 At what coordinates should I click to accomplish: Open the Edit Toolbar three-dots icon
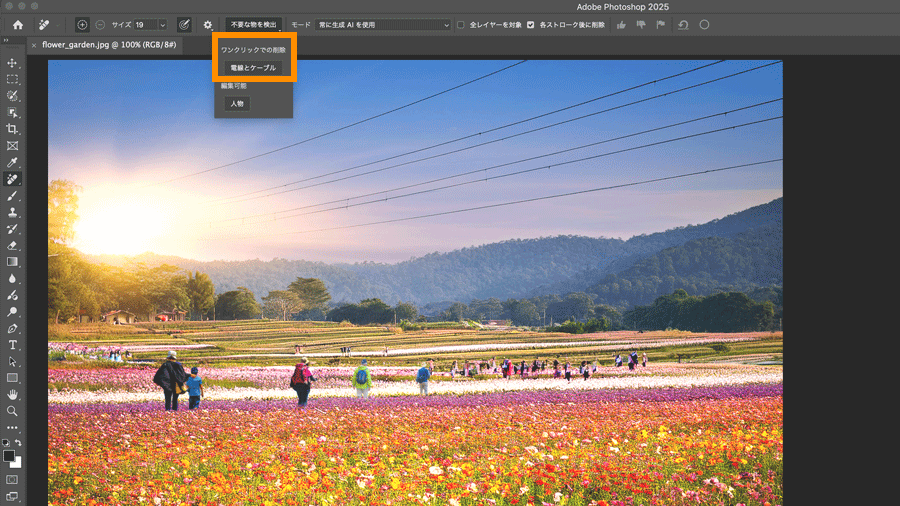point(12,428)
